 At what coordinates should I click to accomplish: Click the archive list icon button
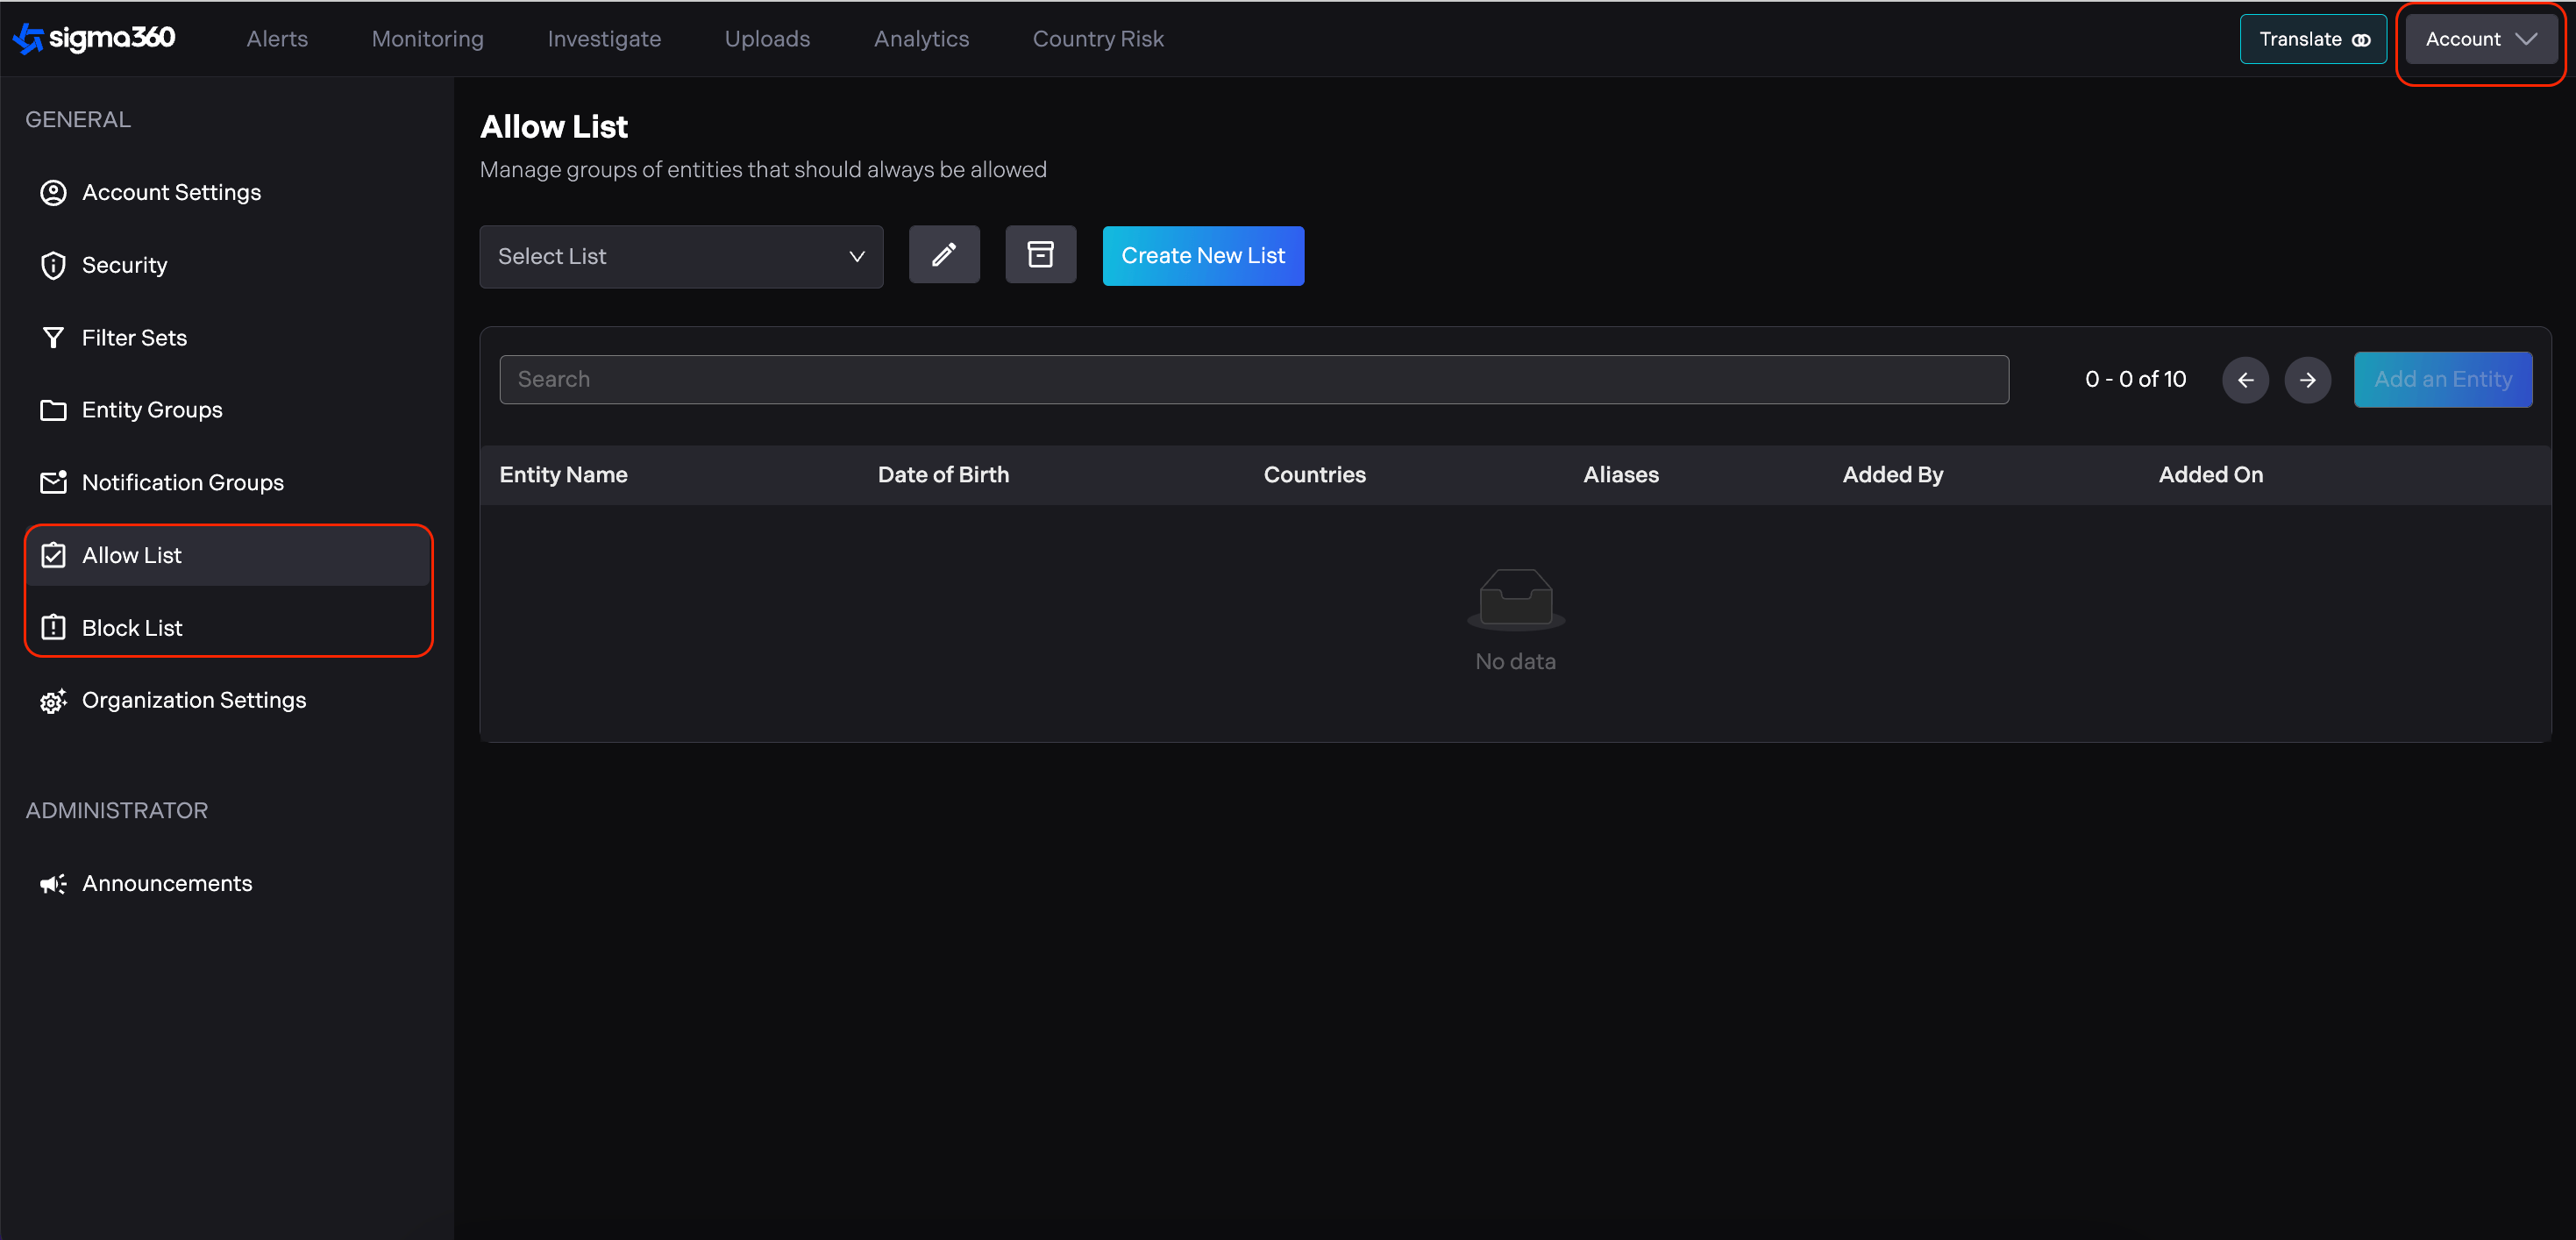(x=1040, y=255)
